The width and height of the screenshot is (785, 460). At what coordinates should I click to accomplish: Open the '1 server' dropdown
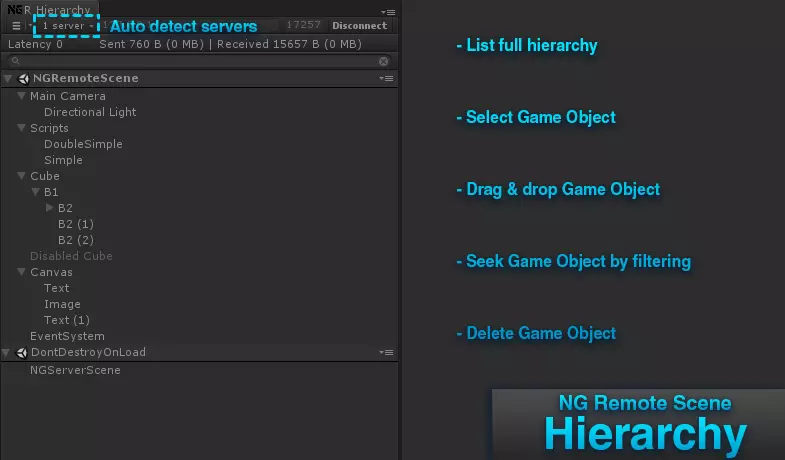point(68,26)
